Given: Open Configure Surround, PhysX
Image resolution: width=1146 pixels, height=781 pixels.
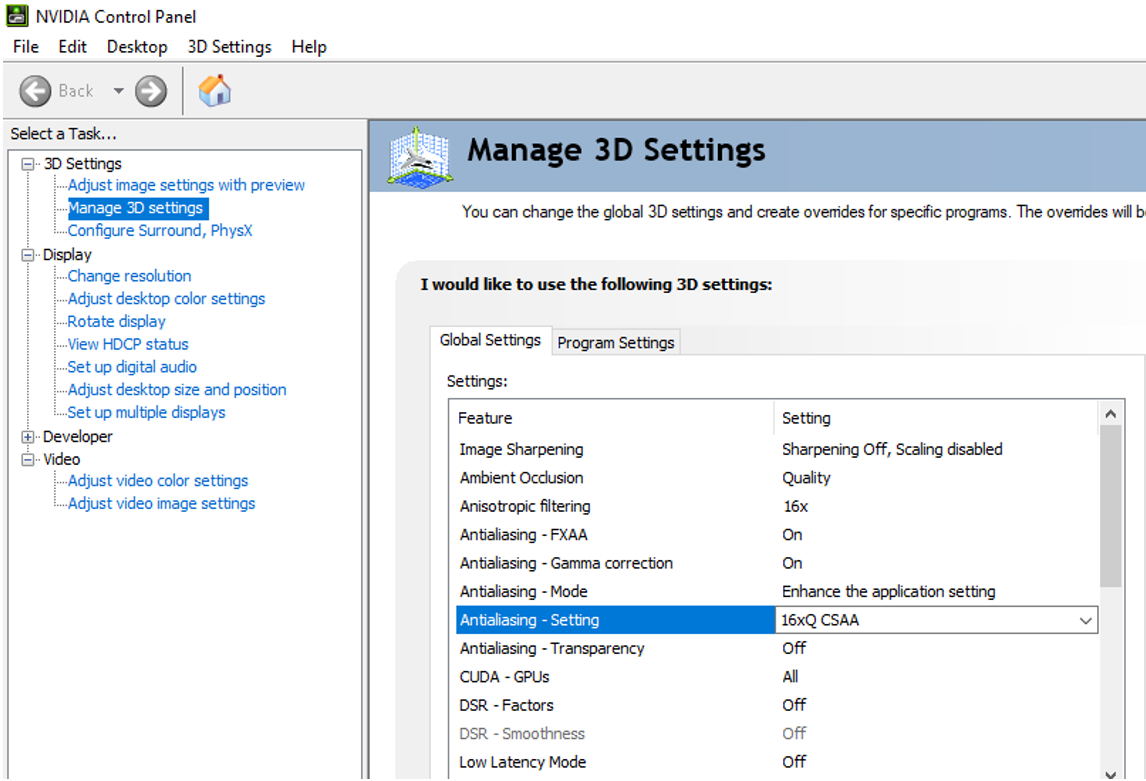Looking at the screenshot, I should [x=160, y=231].
